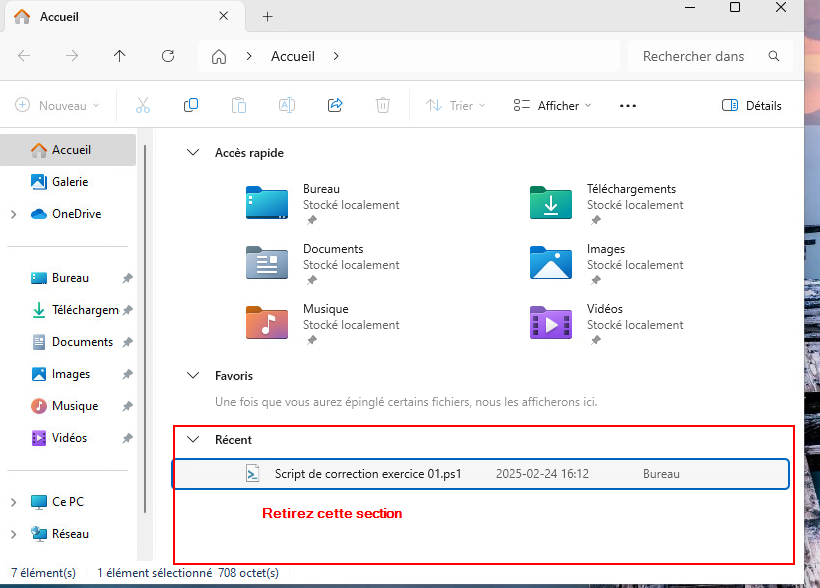Expand the chevron after the home icon
The image size is (820, 588).
[x=249, y=56]
